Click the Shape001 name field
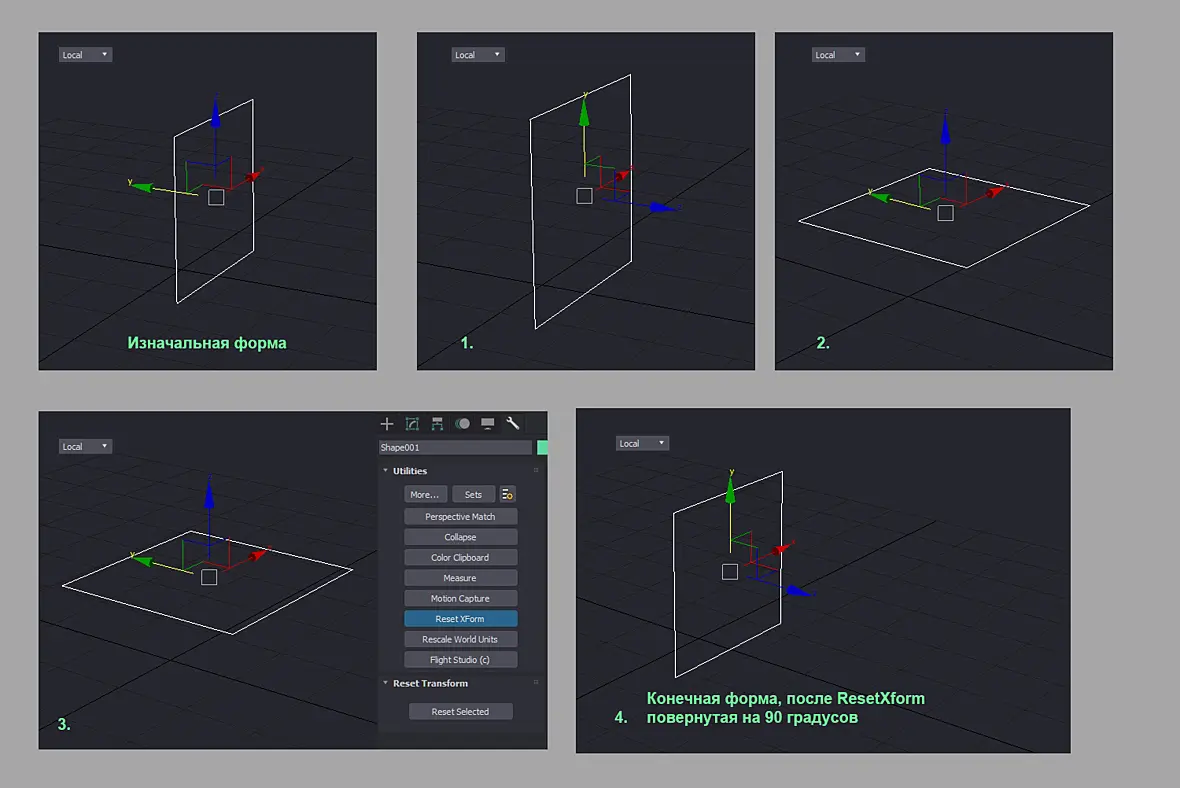 455,447
